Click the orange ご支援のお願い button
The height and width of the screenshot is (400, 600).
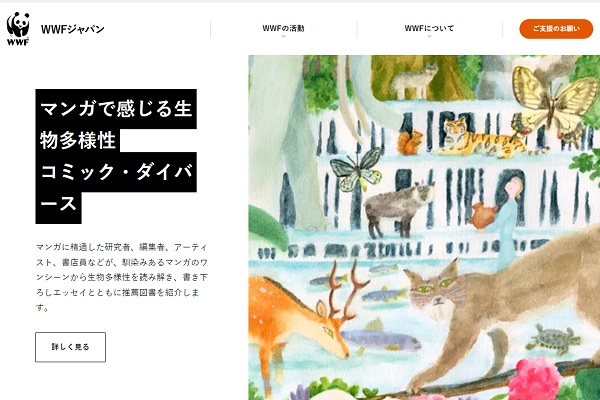click(x=556, y=29)
